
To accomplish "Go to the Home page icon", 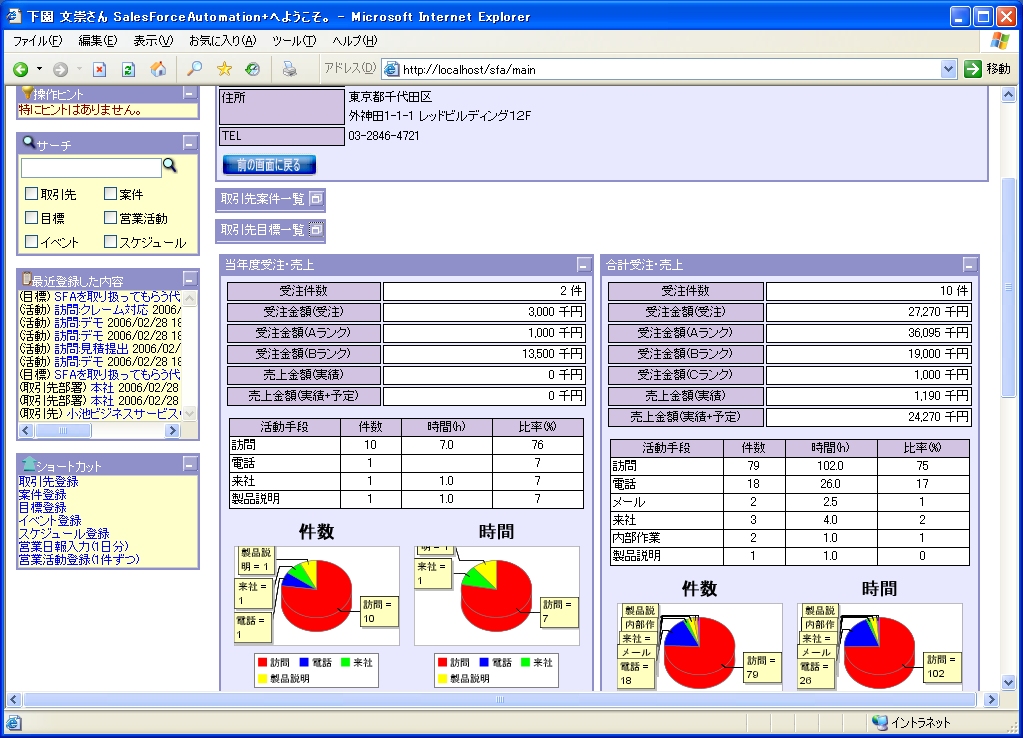I will click(x=159, y=69).
